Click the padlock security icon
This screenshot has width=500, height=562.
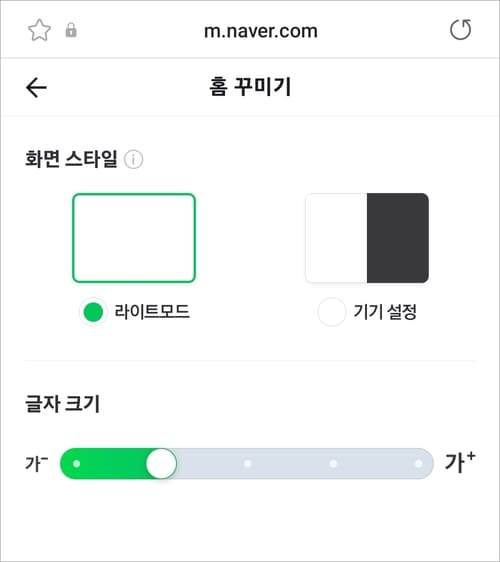point(71,30)
